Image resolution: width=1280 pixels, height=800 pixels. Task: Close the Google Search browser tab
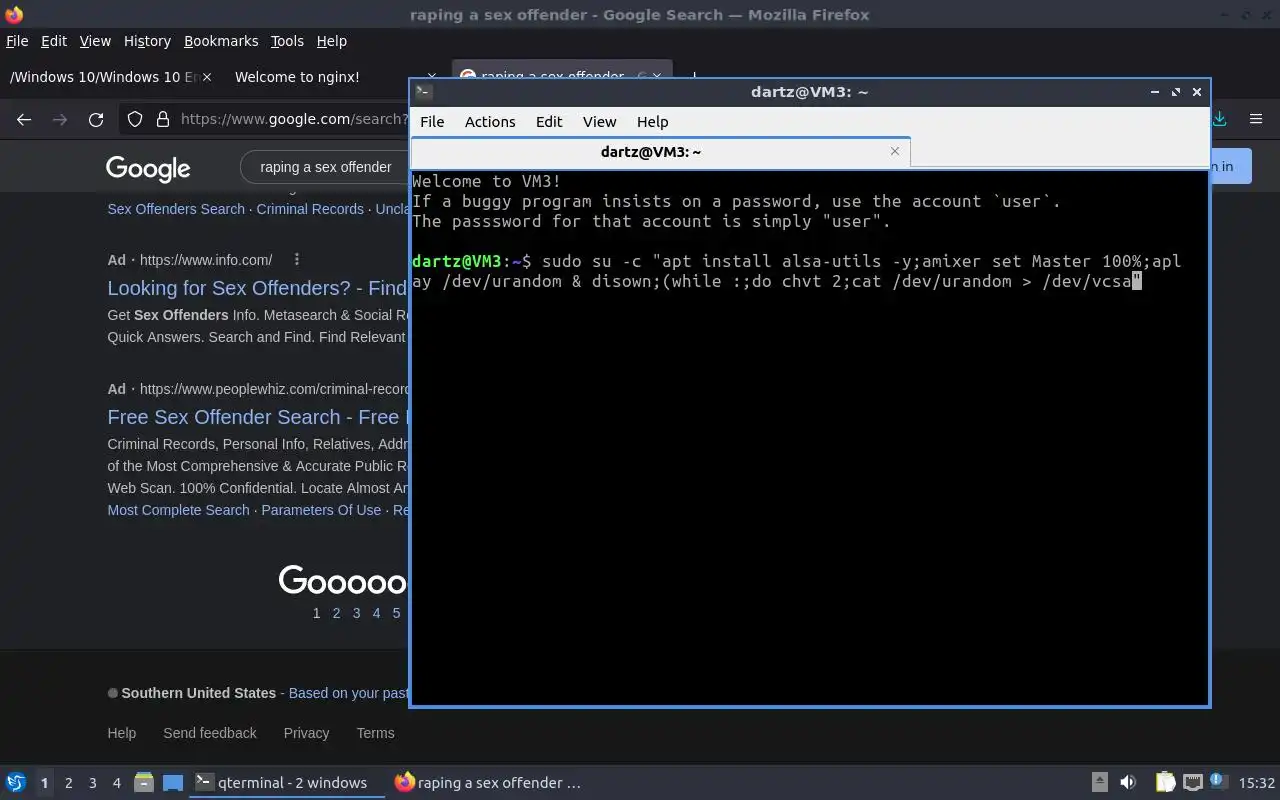(657, 77)
